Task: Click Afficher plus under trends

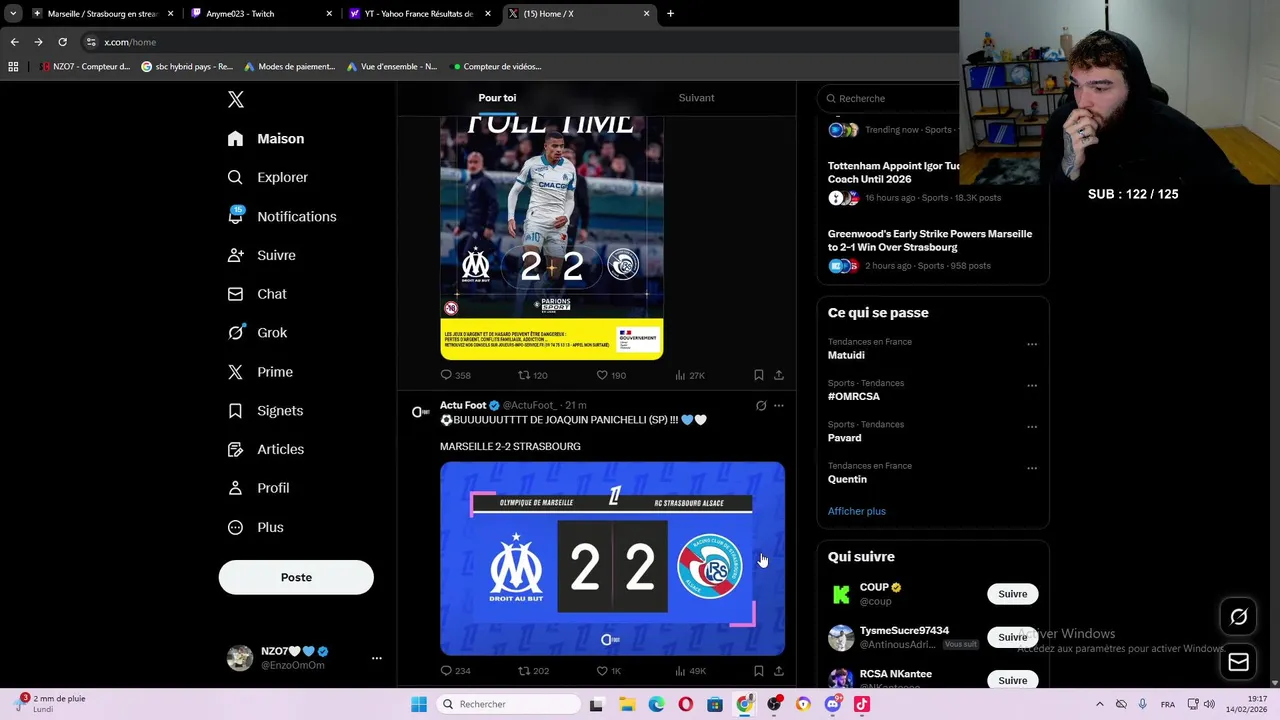Action: tap(856, 511)
